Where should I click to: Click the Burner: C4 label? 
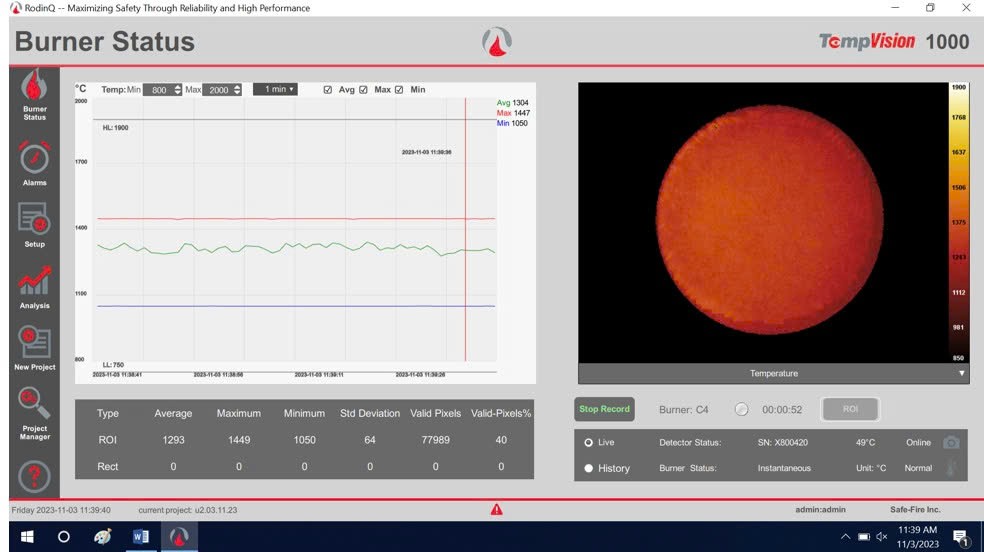click(683, 410)
